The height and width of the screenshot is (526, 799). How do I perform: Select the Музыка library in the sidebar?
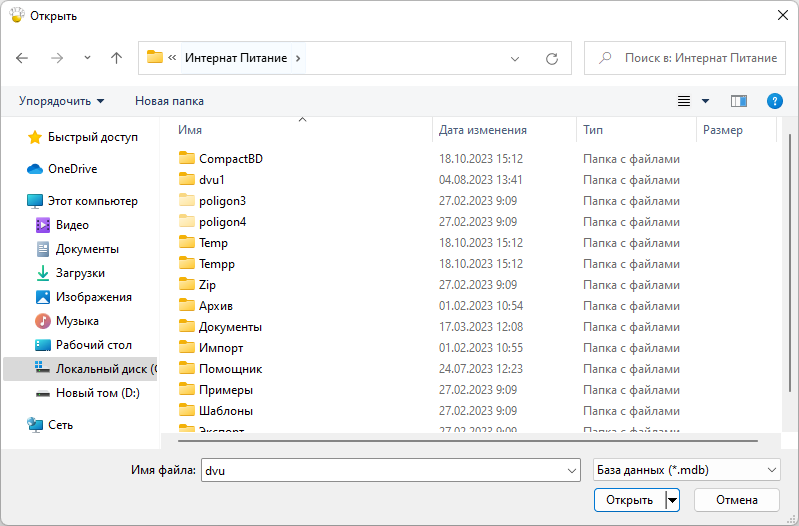pos(77,321)
